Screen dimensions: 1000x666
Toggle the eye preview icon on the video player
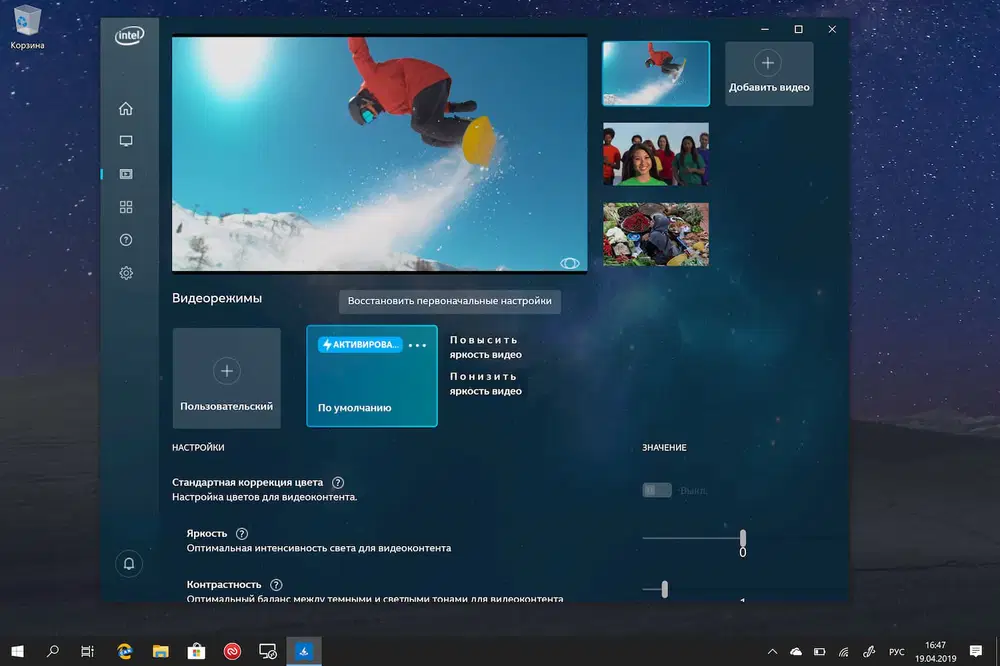571,261
